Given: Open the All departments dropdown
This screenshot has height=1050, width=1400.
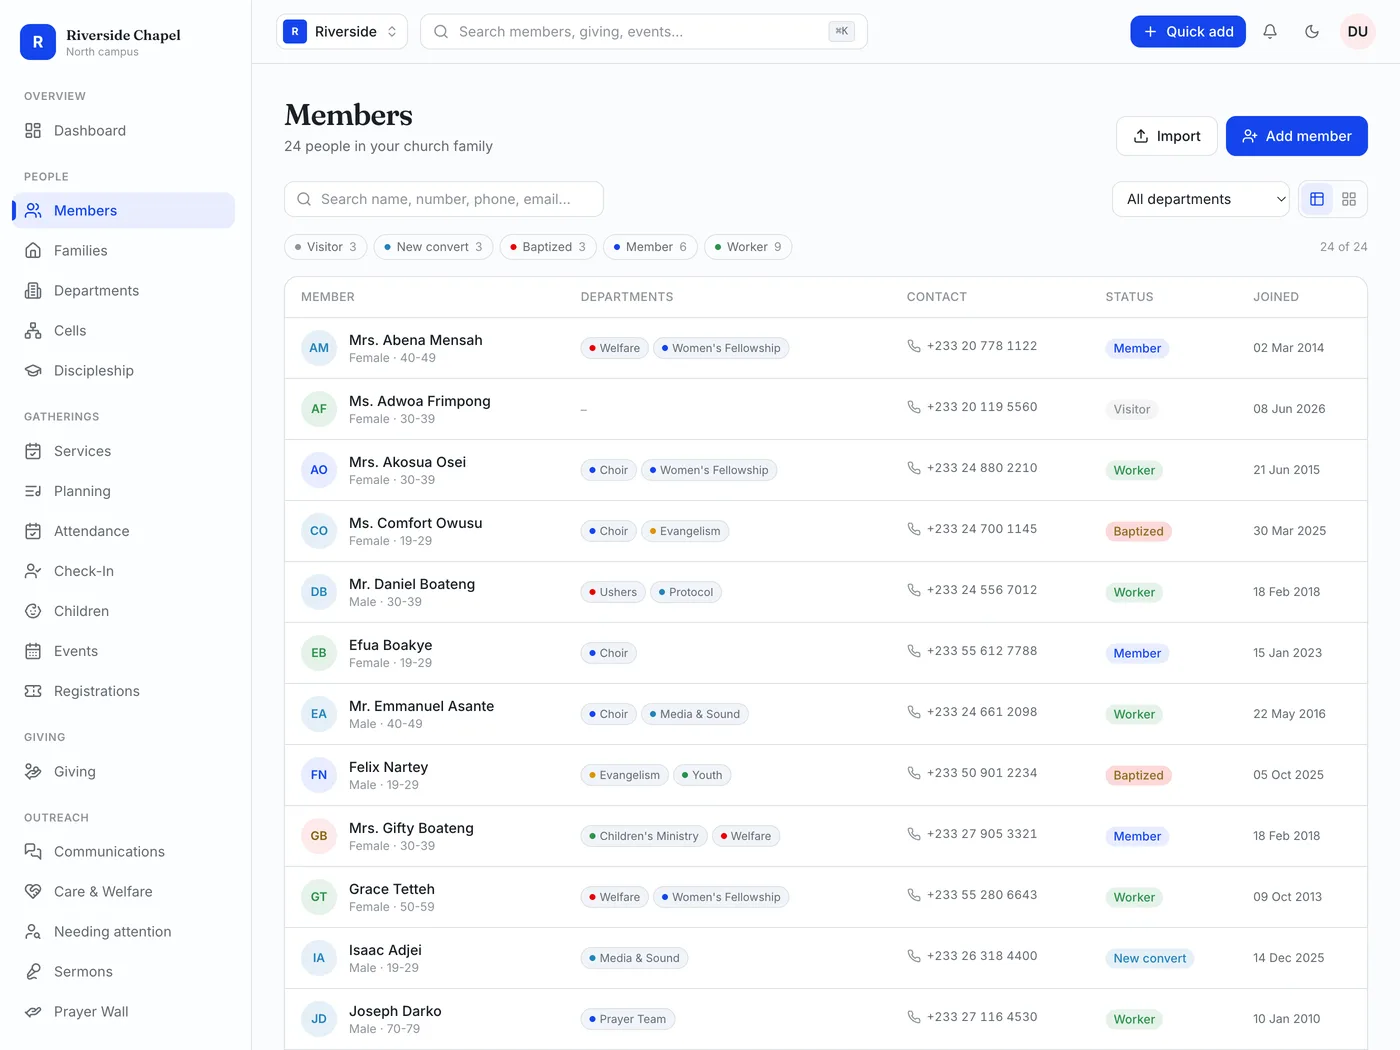Looking at the screenshot, I should coord(1201,199).
